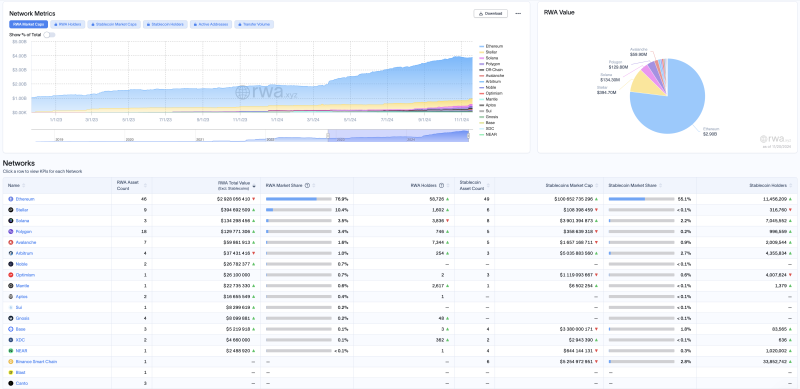Toggle Ethereum series in chart legend

click(x=491, y=46)
